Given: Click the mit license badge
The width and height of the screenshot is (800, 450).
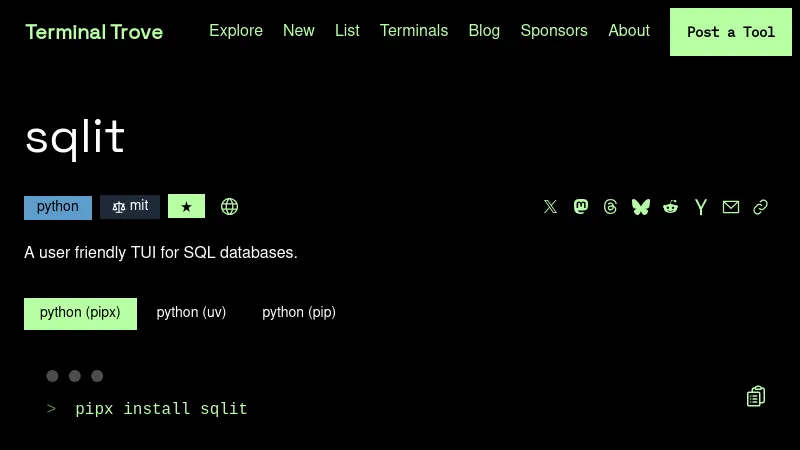Looking at the screenshot, I should (130, 207).
